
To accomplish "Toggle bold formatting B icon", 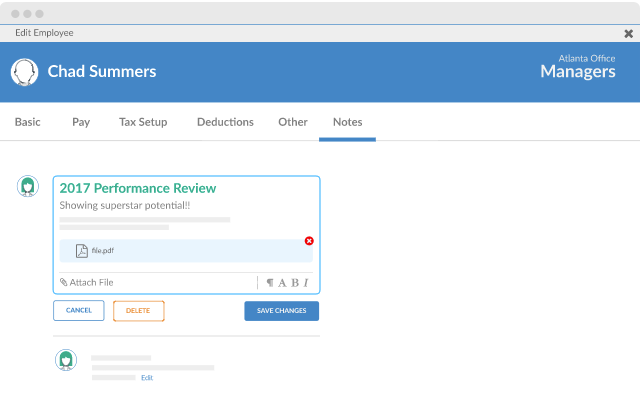I will 295,283.
